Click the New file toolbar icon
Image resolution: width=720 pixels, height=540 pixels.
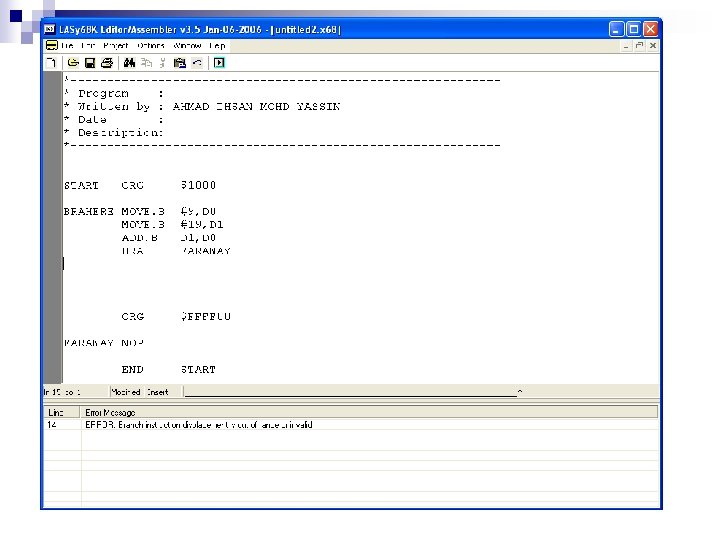click(x=51, y=63)
